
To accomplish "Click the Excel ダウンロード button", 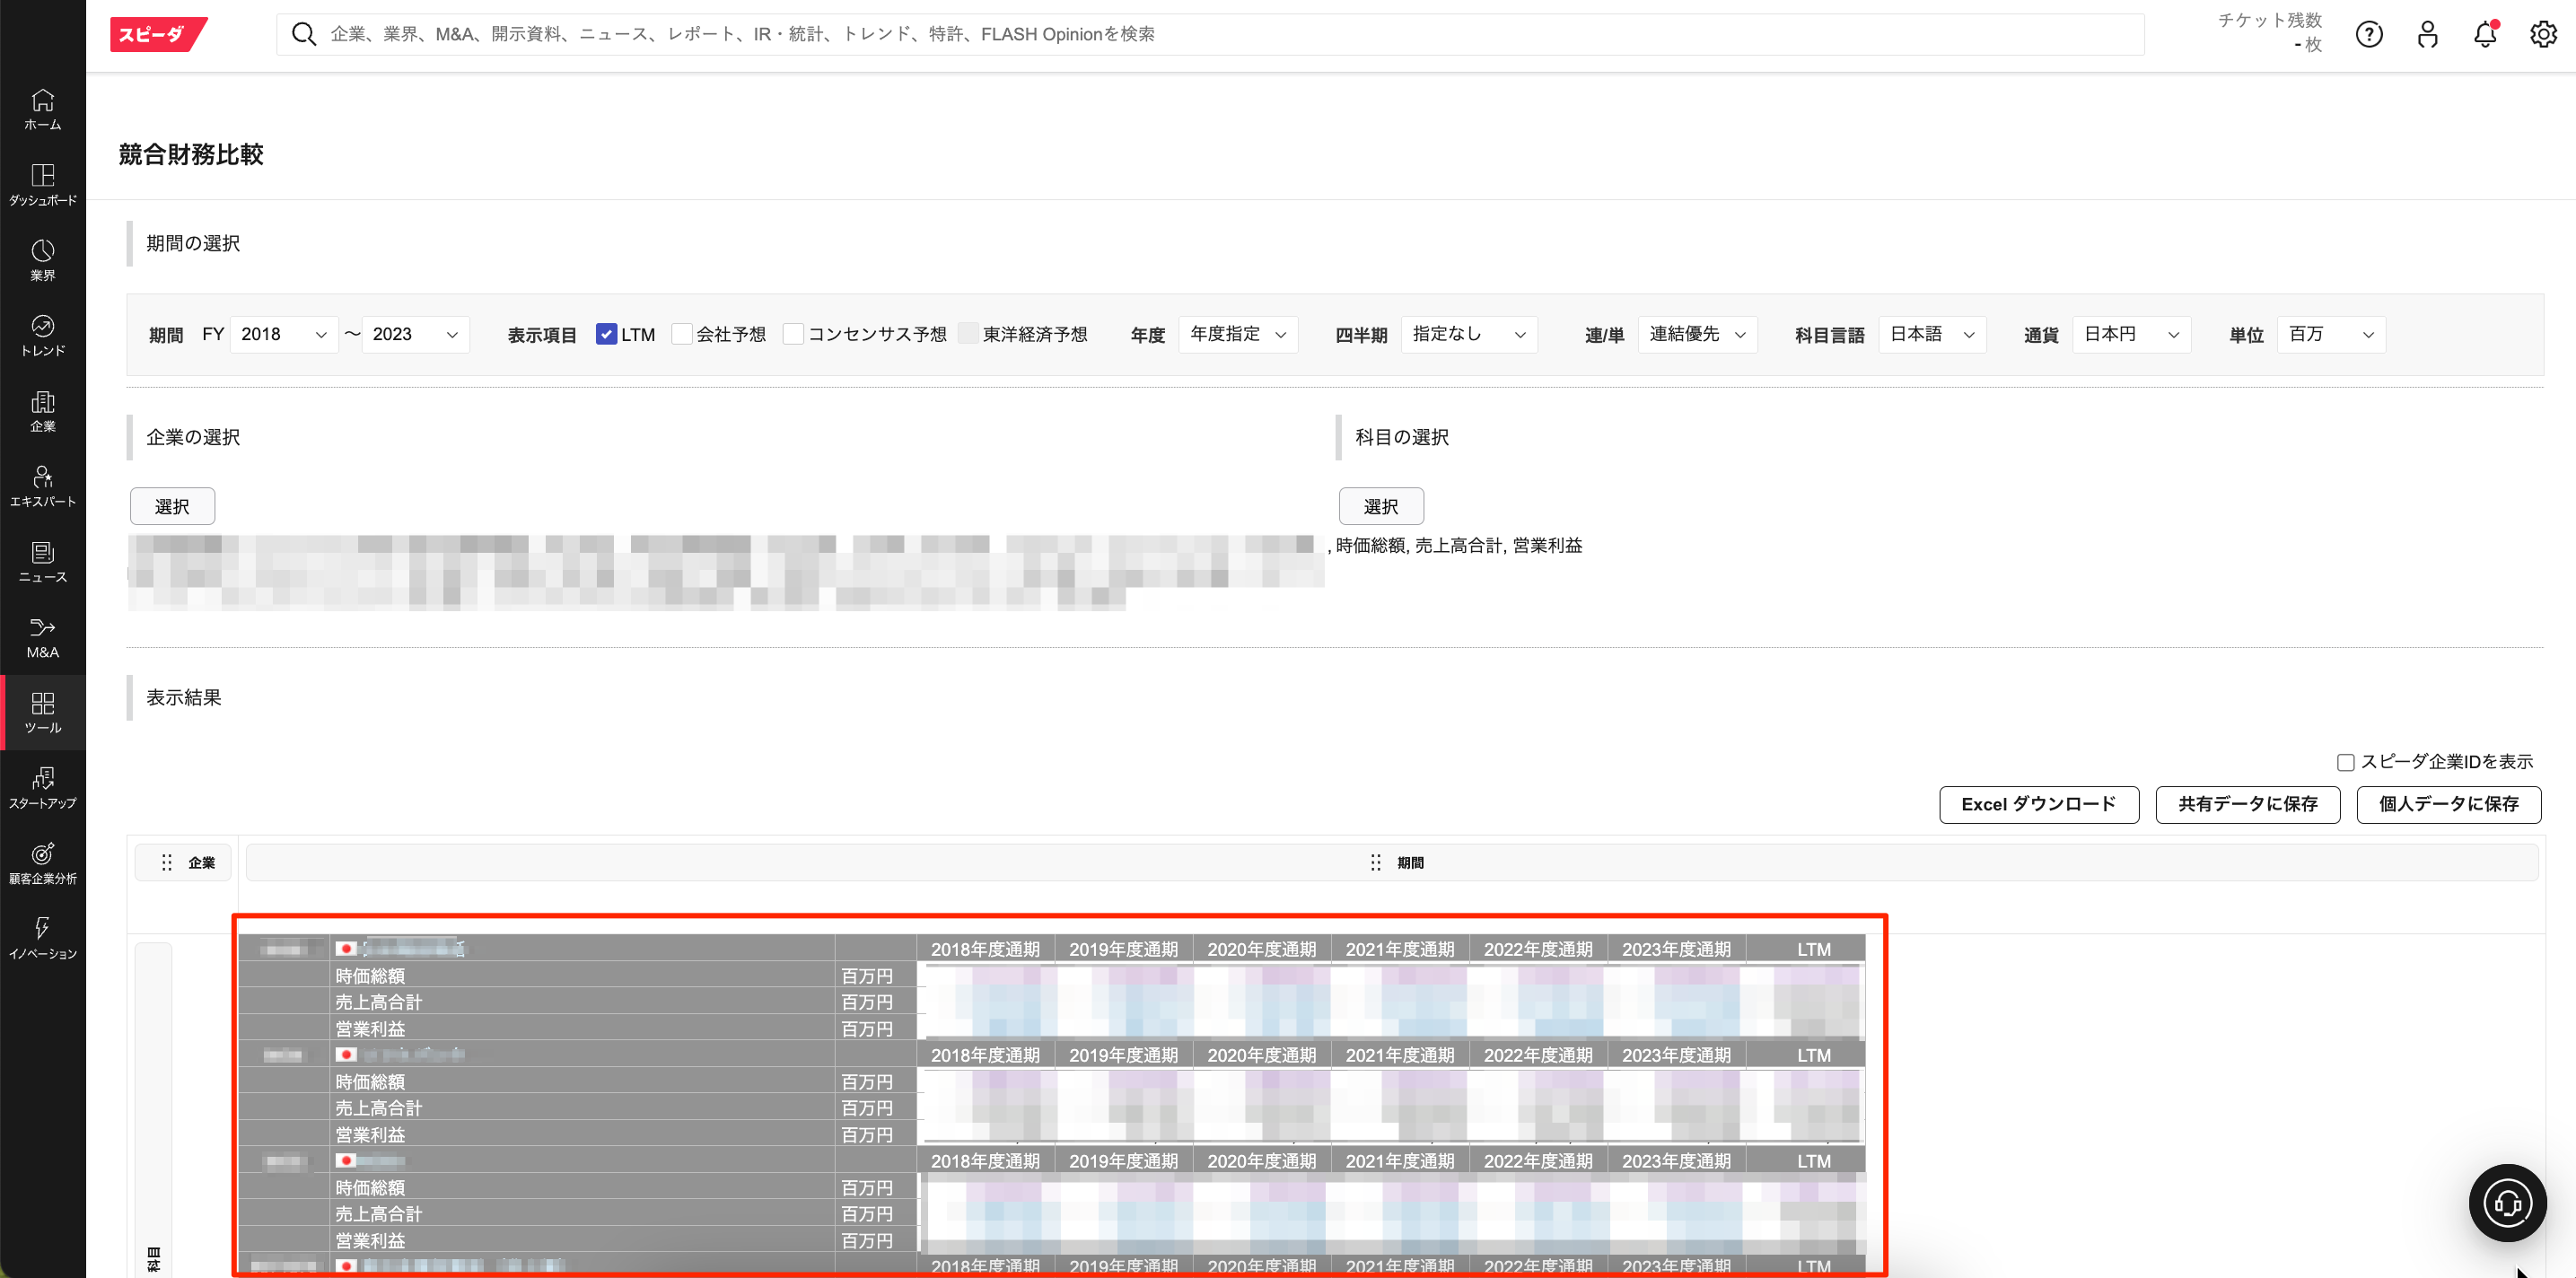I will (x=2038, y=804).
